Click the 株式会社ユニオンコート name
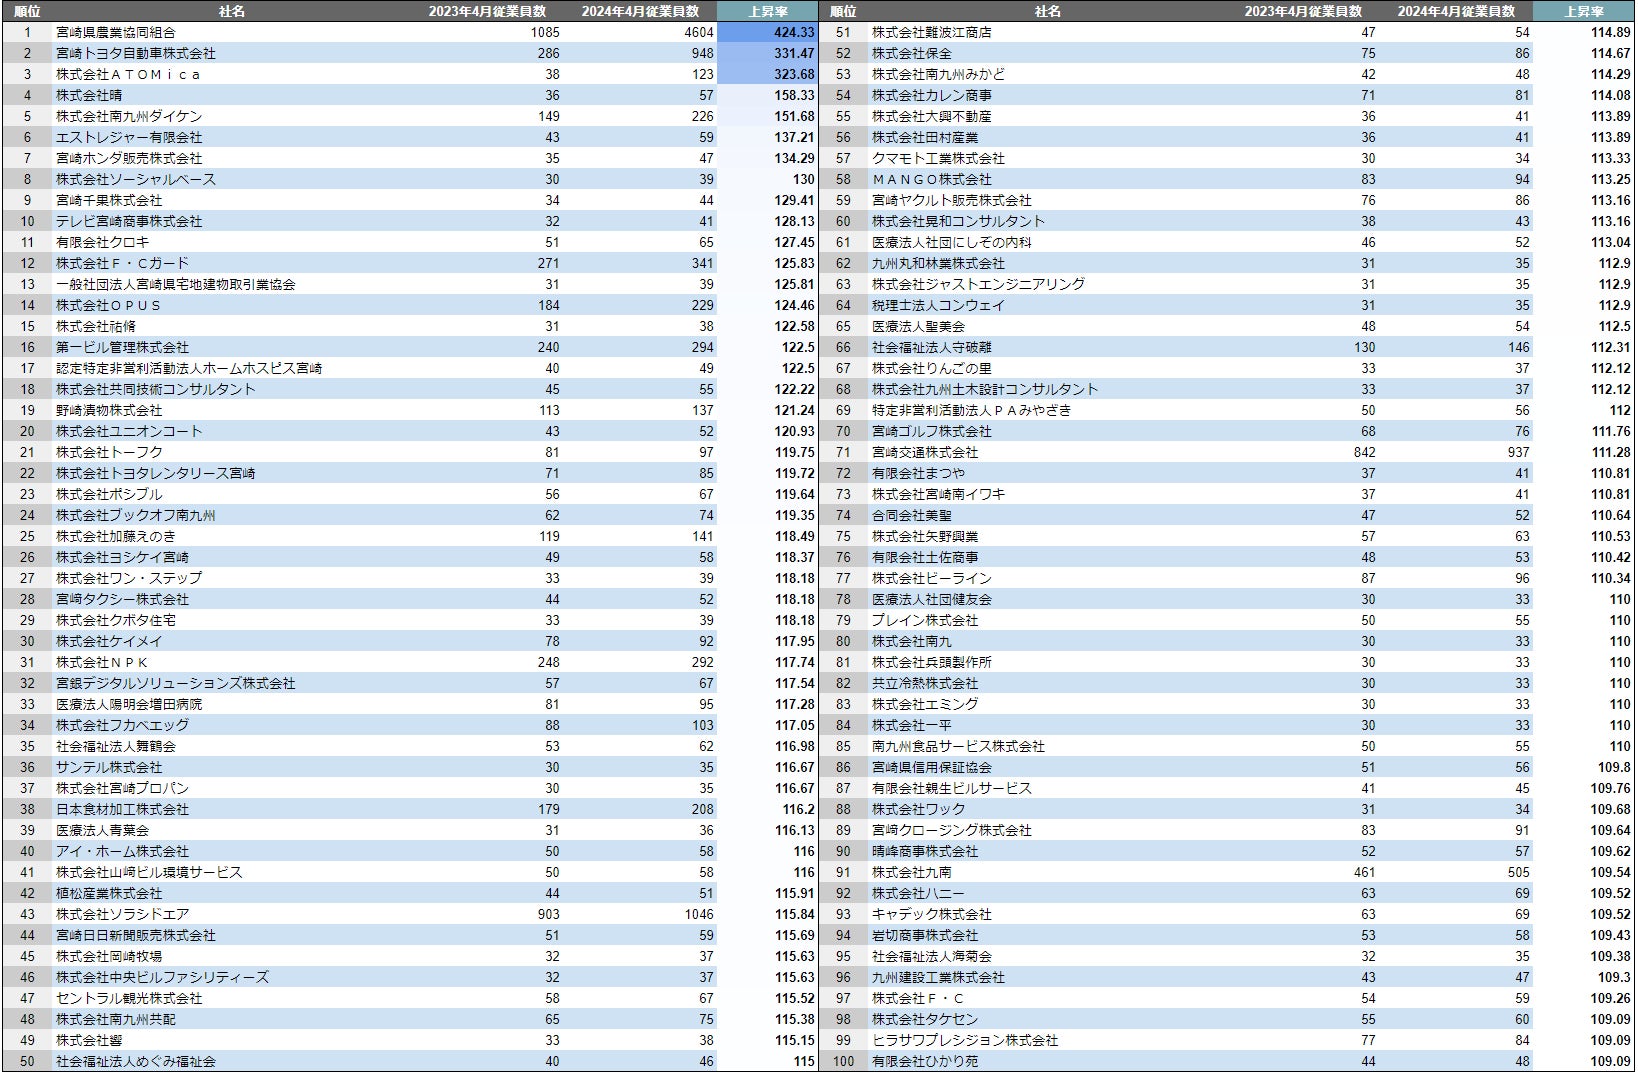Image resolution: width=1638 pixels, height=1075 pixels. coord(129,431)
